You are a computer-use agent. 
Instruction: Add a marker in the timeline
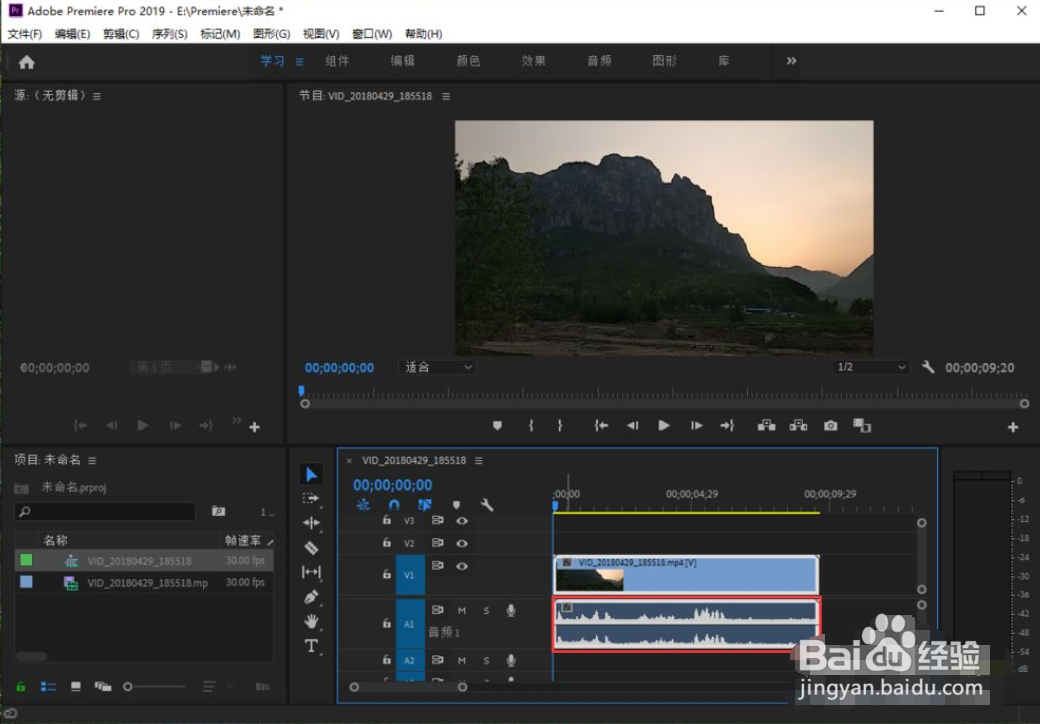pyautogui.click(x=456, y=505)
